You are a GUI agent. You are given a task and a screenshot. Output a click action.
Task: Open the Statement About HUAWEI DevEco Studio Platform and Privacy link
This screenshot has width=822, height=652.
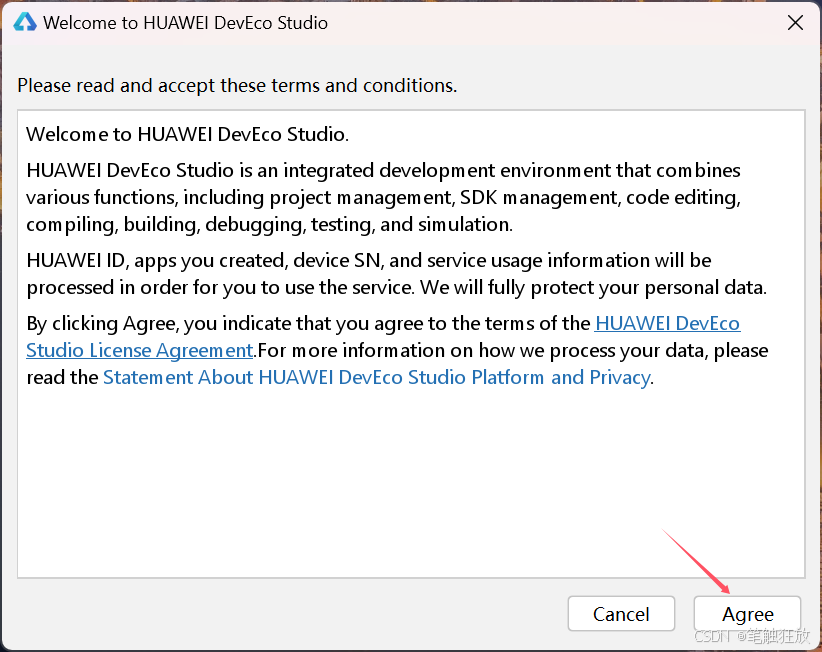pos(376,377)
